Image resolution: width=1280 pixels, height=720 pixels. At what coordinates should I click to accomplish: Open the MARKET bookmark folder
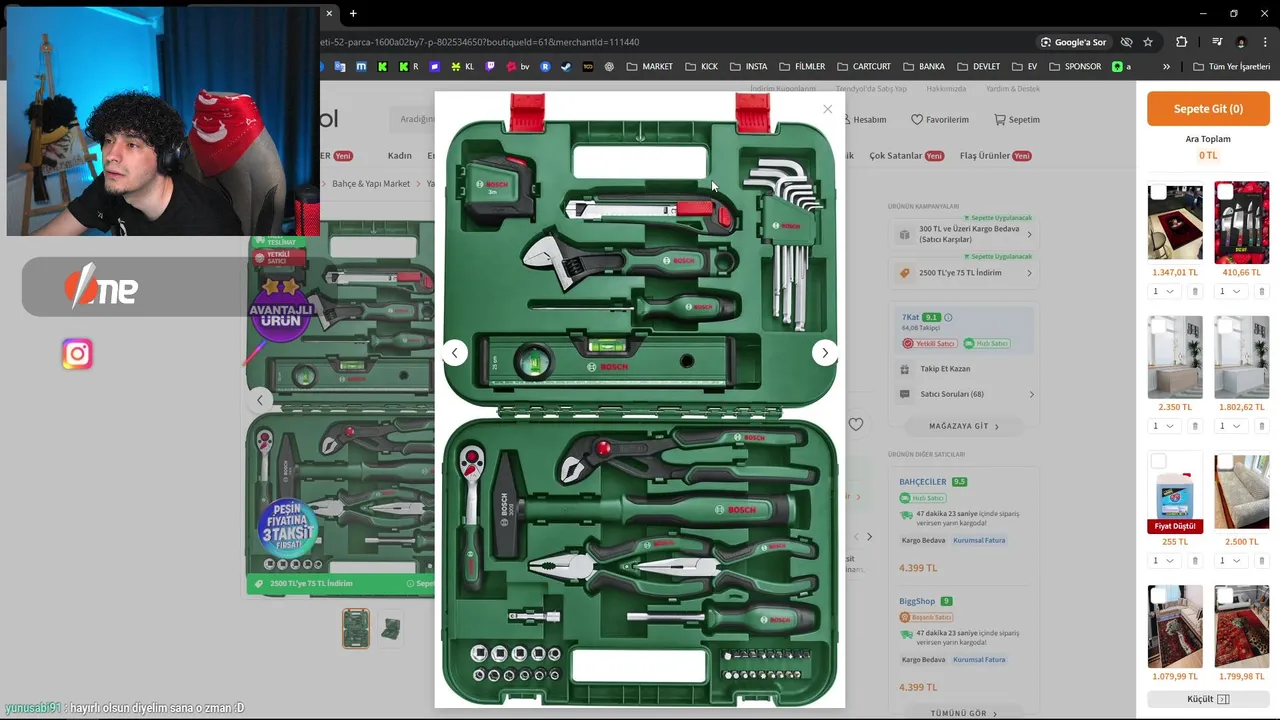click(649, 66)
